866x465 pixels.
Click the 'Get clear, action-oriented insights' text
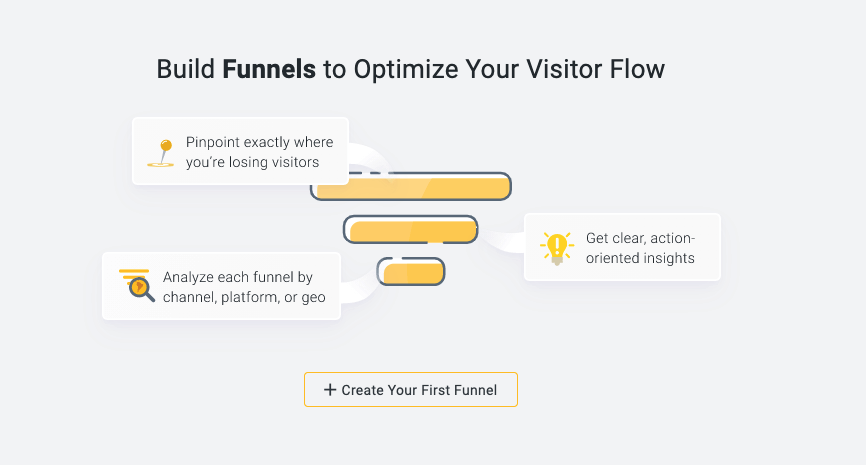(x=640, y=248)
